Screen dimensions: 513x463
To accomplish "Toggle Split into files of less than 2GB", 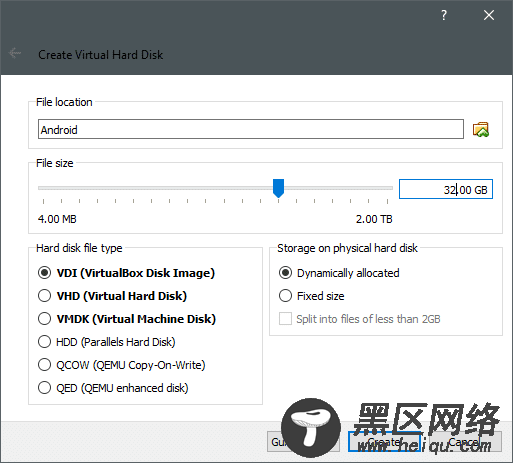I will [359, 319].
